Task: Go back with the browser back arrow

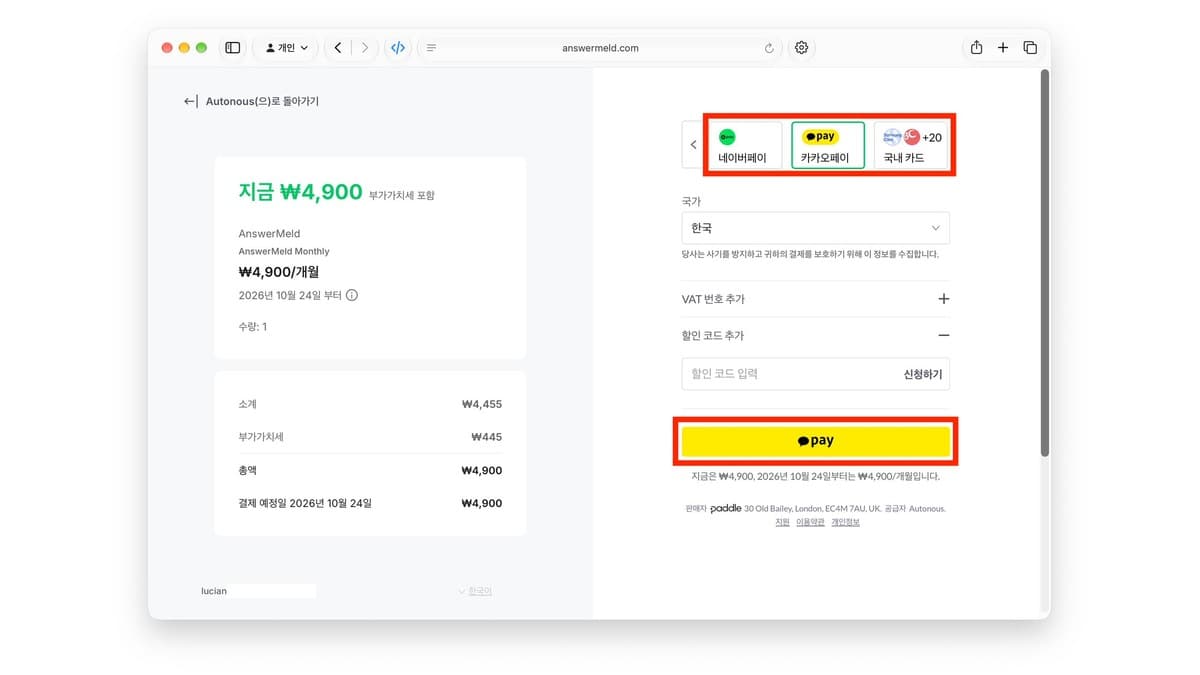Action: coord(338,47)
